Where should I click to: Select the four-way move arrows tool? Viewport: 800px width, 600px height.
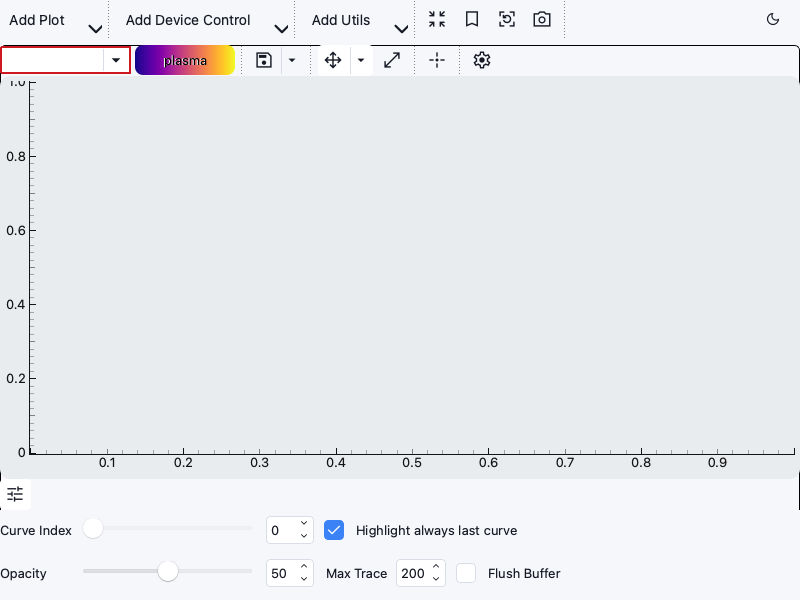tap(334, 60)
